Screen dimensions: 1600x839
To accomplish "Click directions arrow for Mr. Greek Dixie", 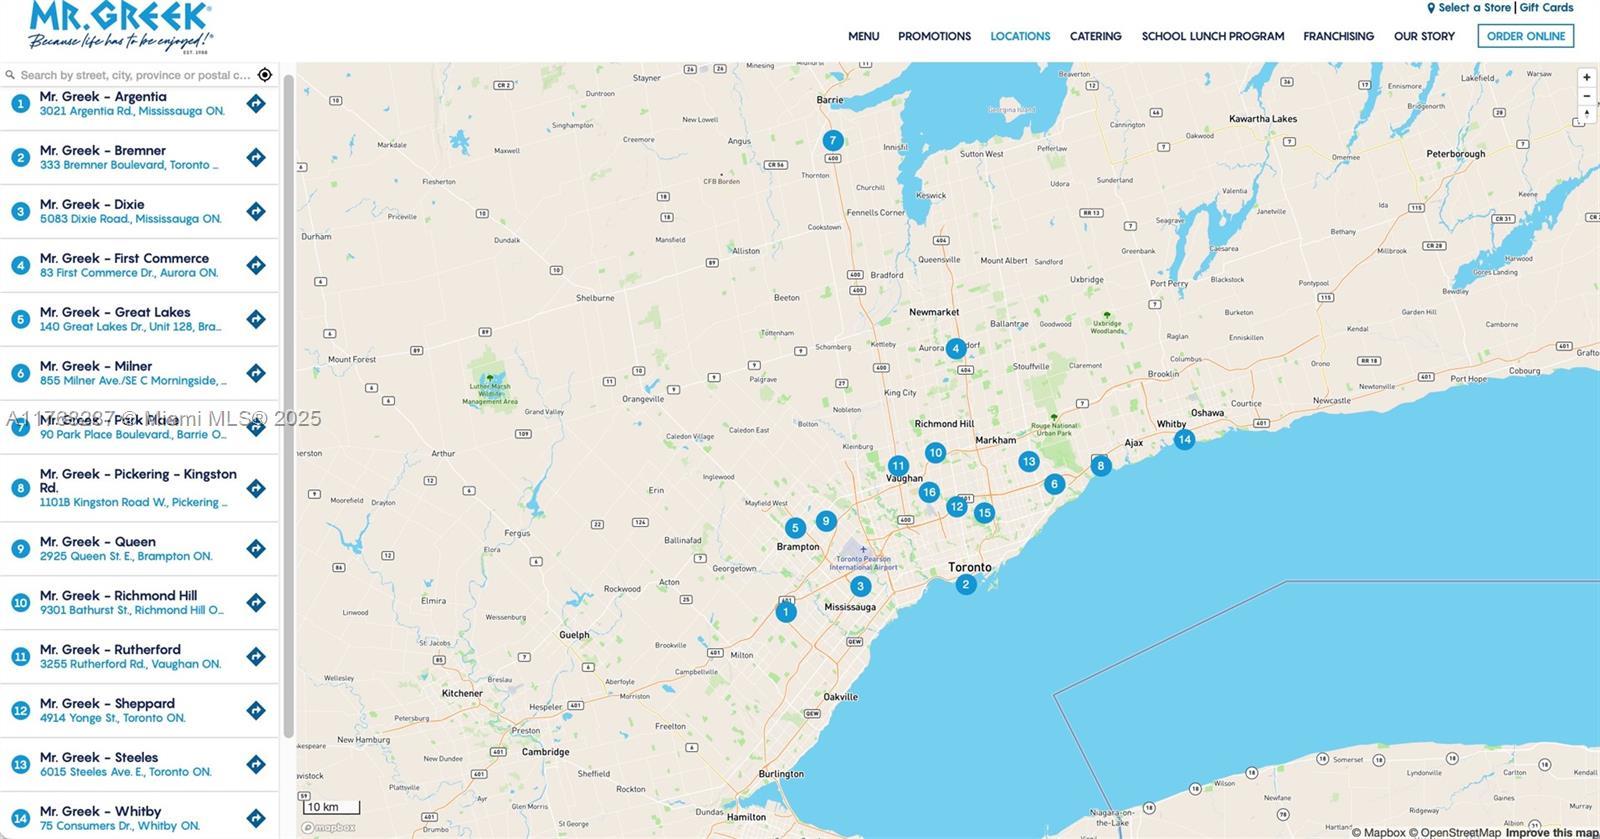I will (256, 212).
